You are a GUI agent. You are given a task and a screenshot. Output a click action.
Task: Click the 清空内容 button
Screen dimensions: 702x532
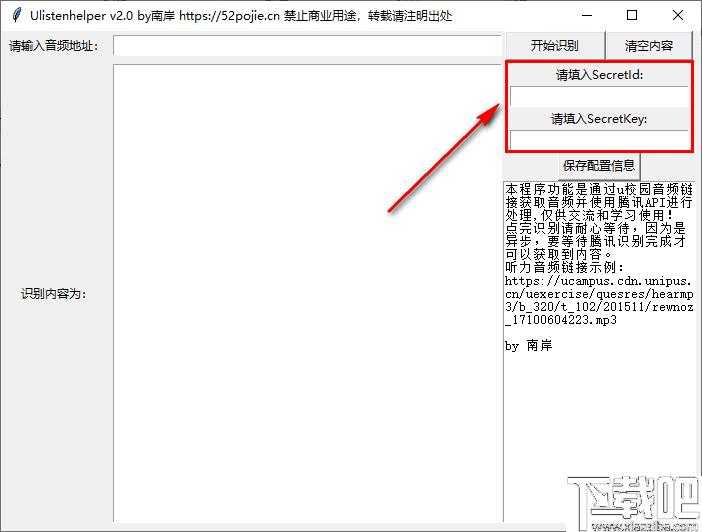click(x=649, y=45)
